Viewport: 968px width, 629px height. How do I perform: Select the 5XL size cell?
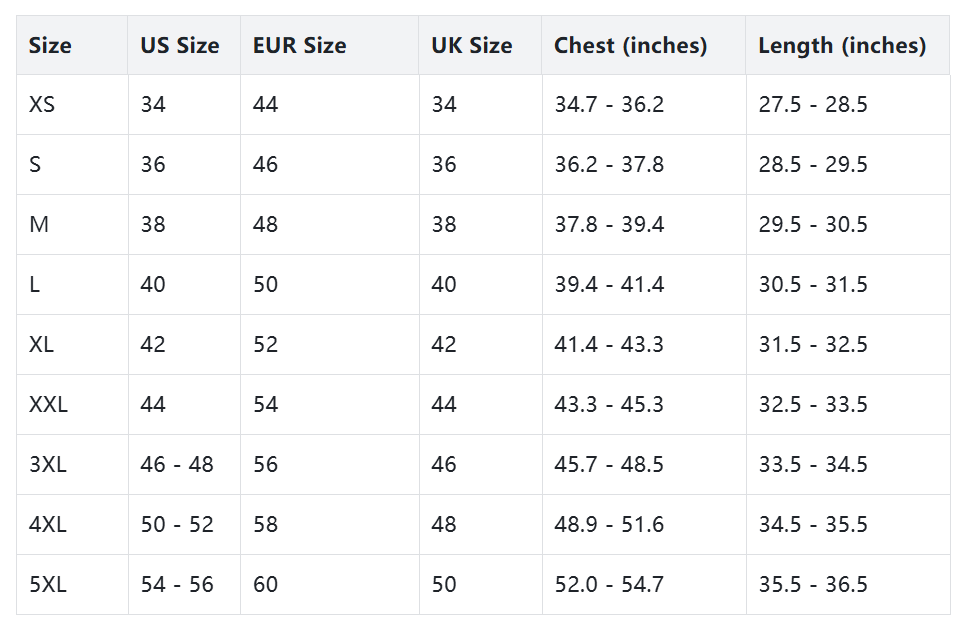47,585
